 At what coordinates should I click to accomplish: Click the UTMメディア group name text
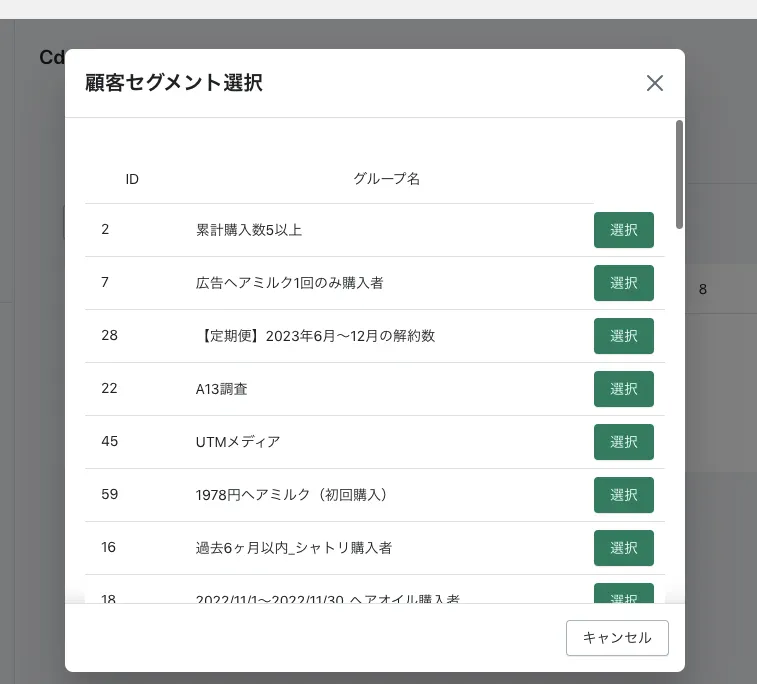tap(238, 442)
